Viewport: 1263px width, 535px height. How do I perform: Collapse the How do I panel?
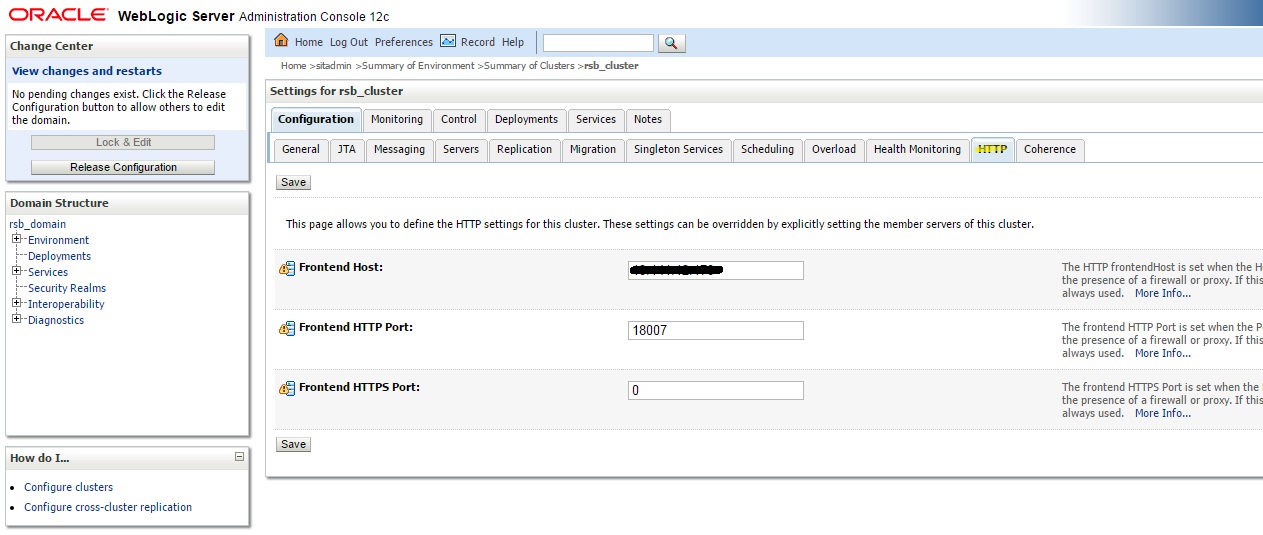[x=239, y=457]
